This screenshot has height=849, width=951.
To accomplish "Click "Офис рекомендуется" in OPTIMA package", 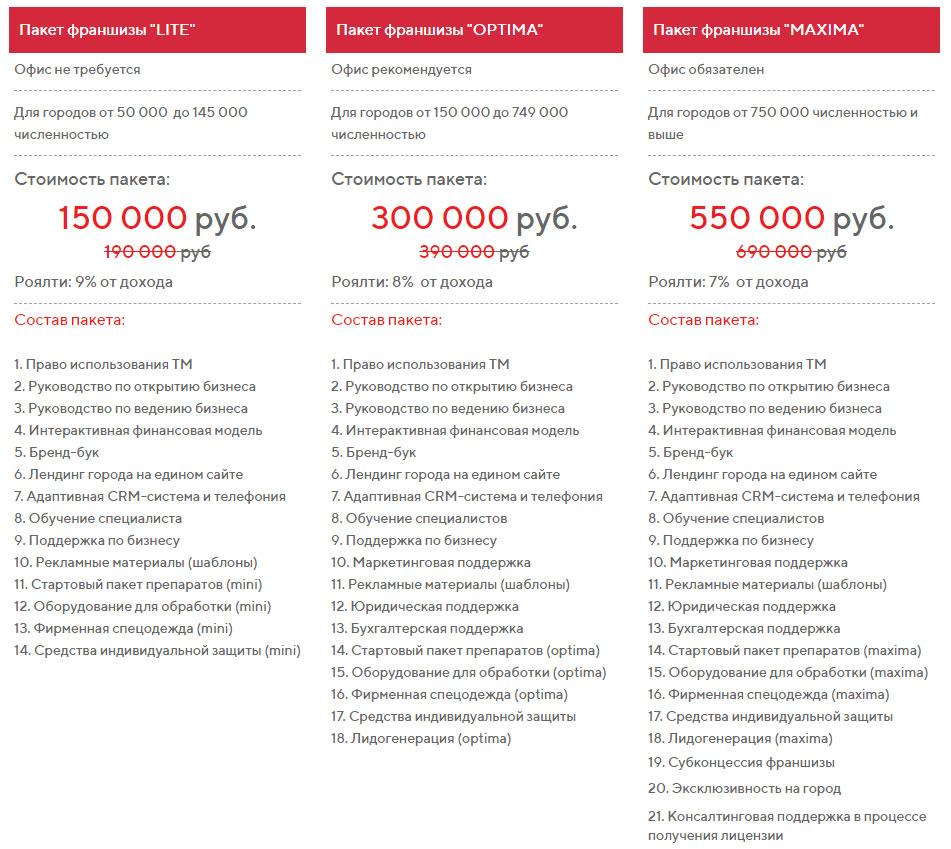I will click(x=401, y=70).
